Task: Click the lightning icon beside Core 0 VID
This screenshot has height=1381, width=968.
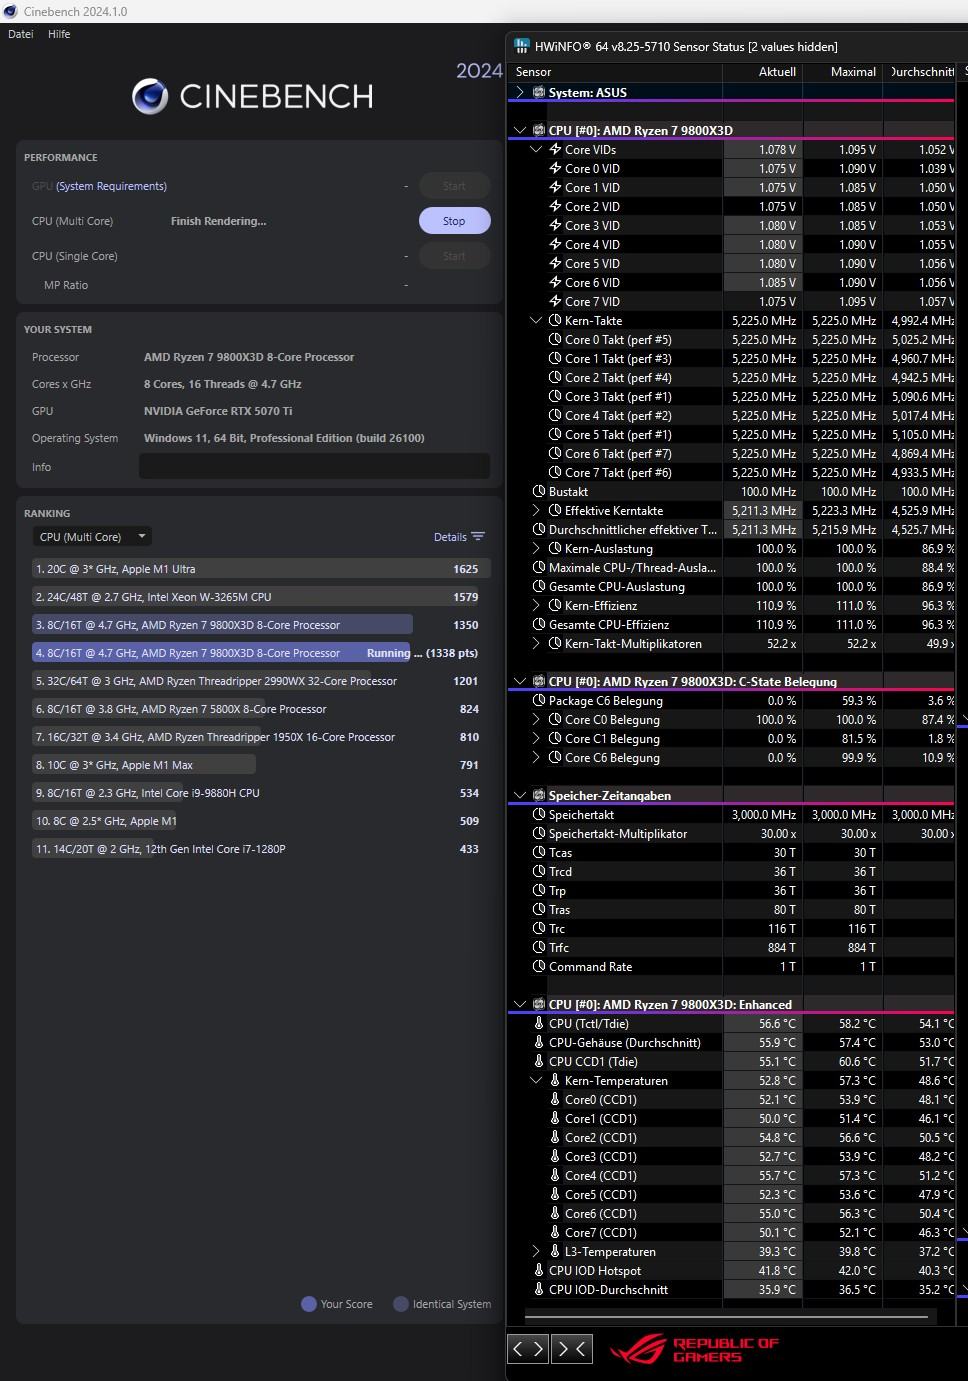Action: click(x=555, y=168)
